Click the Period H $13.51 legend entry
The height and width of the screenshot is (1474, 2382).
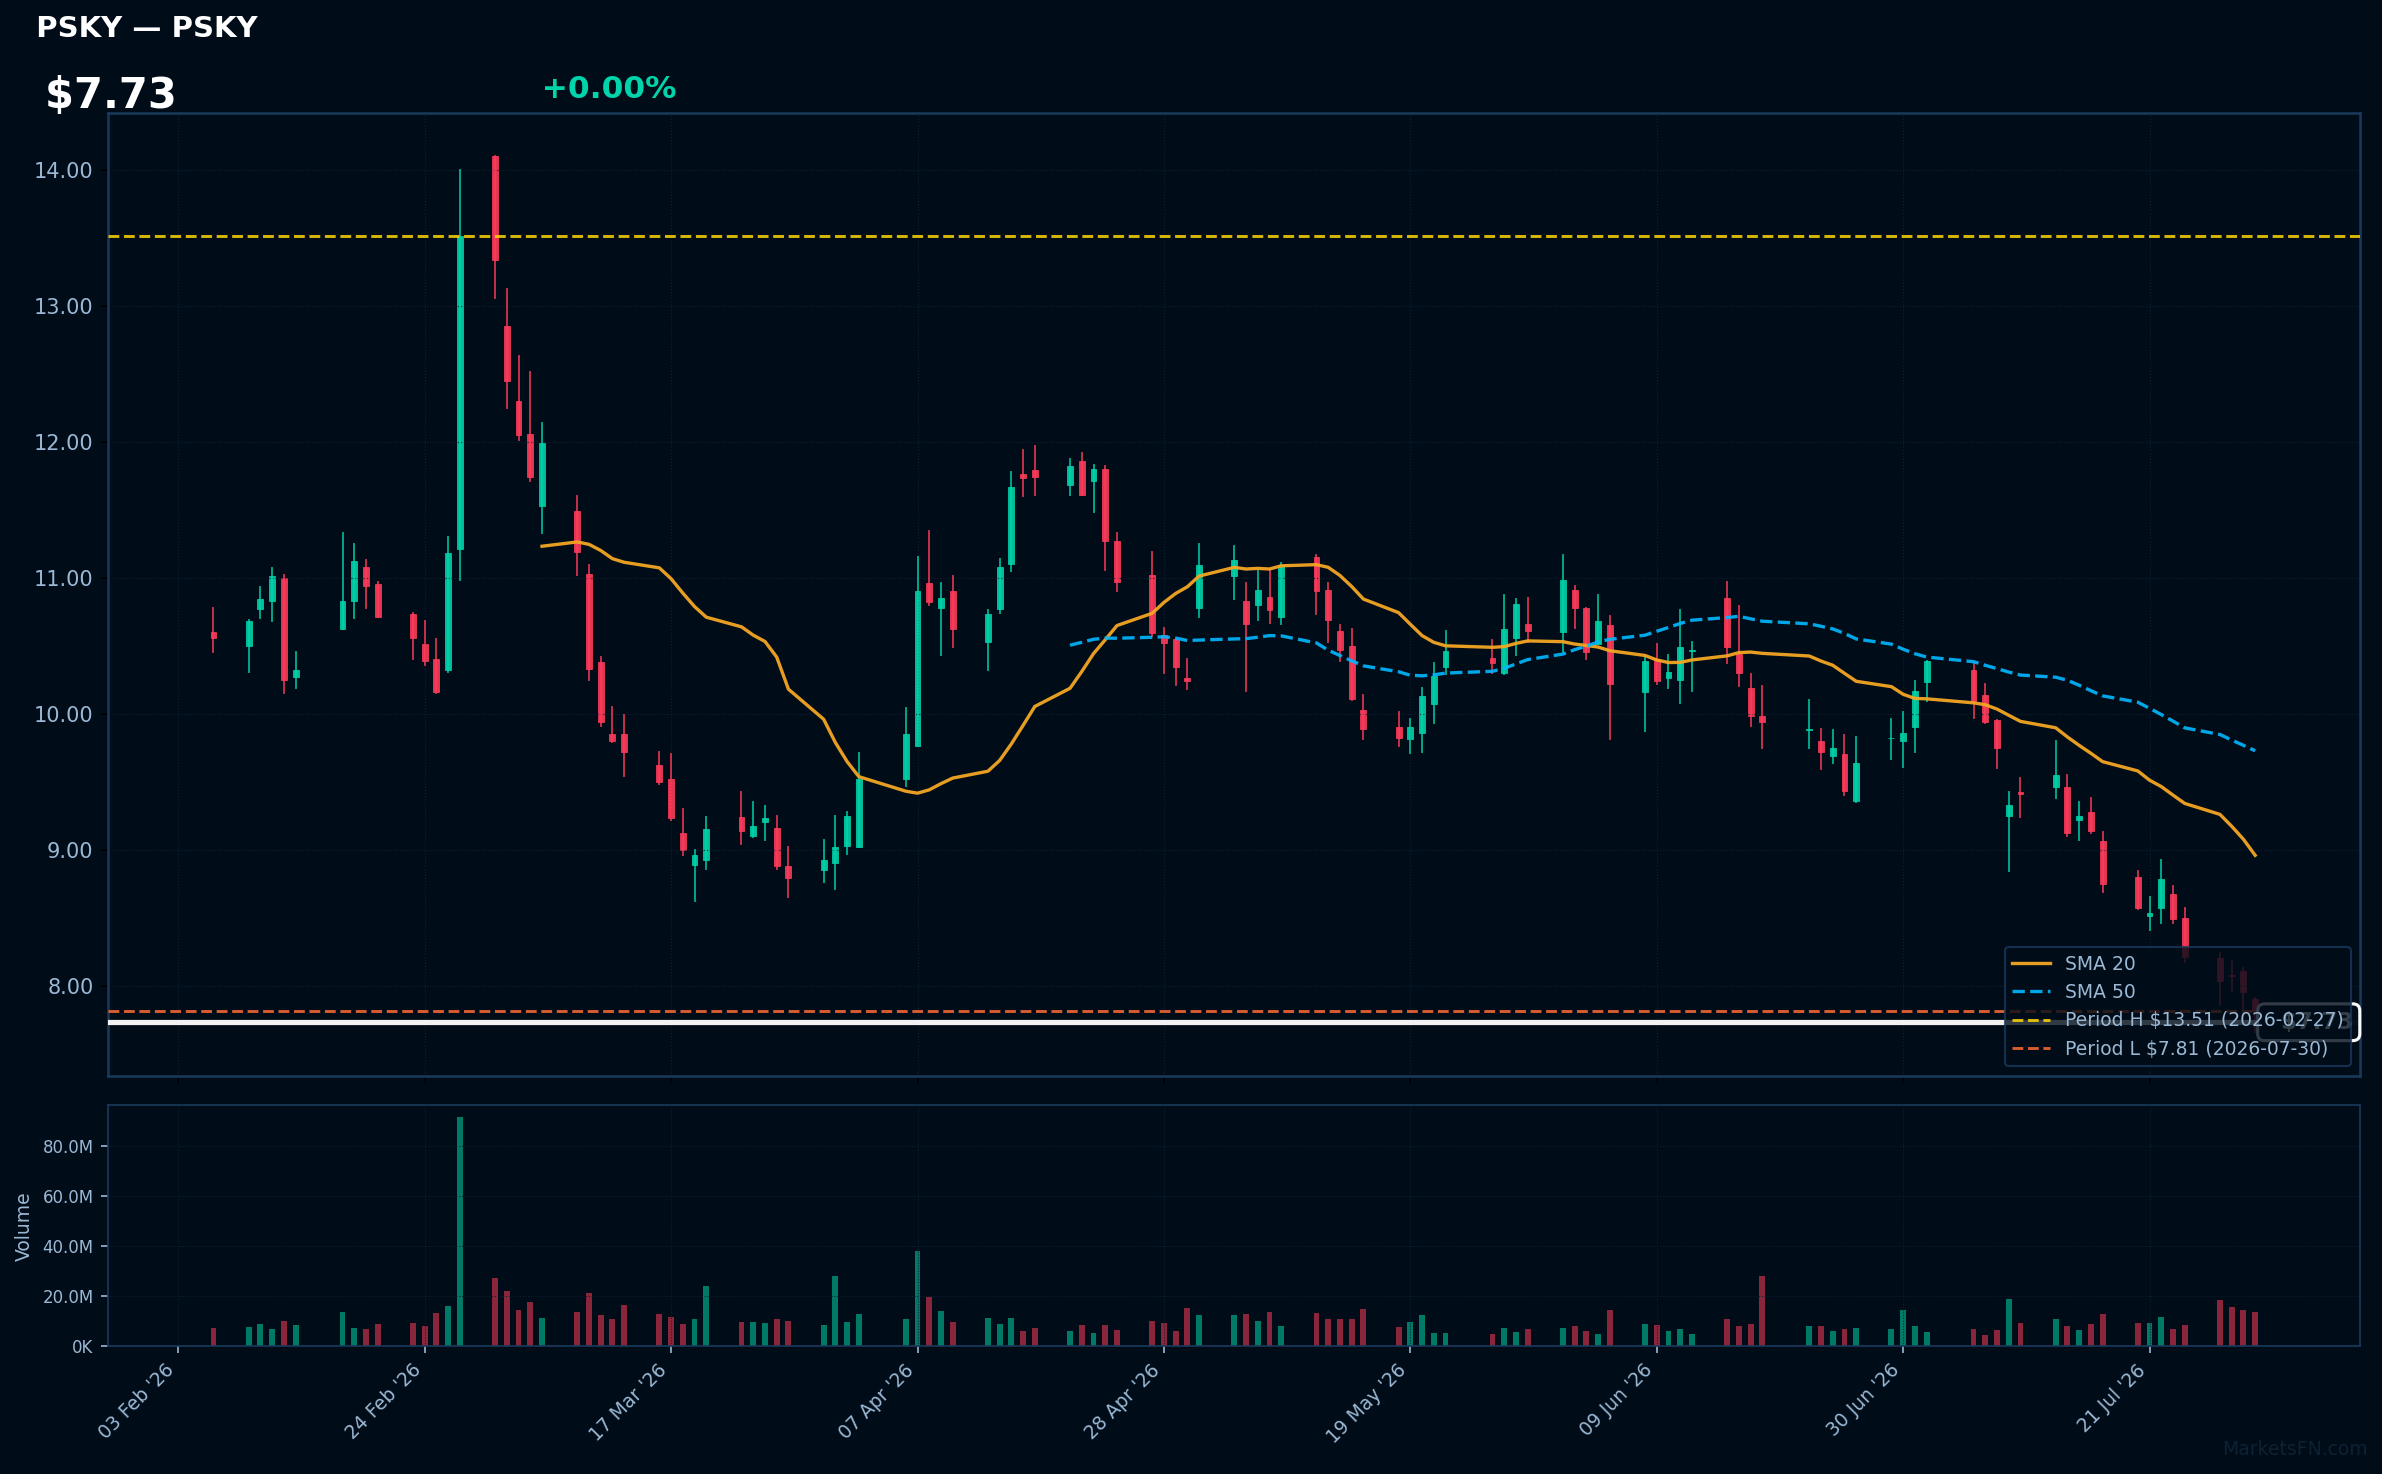point(2177,1020)
